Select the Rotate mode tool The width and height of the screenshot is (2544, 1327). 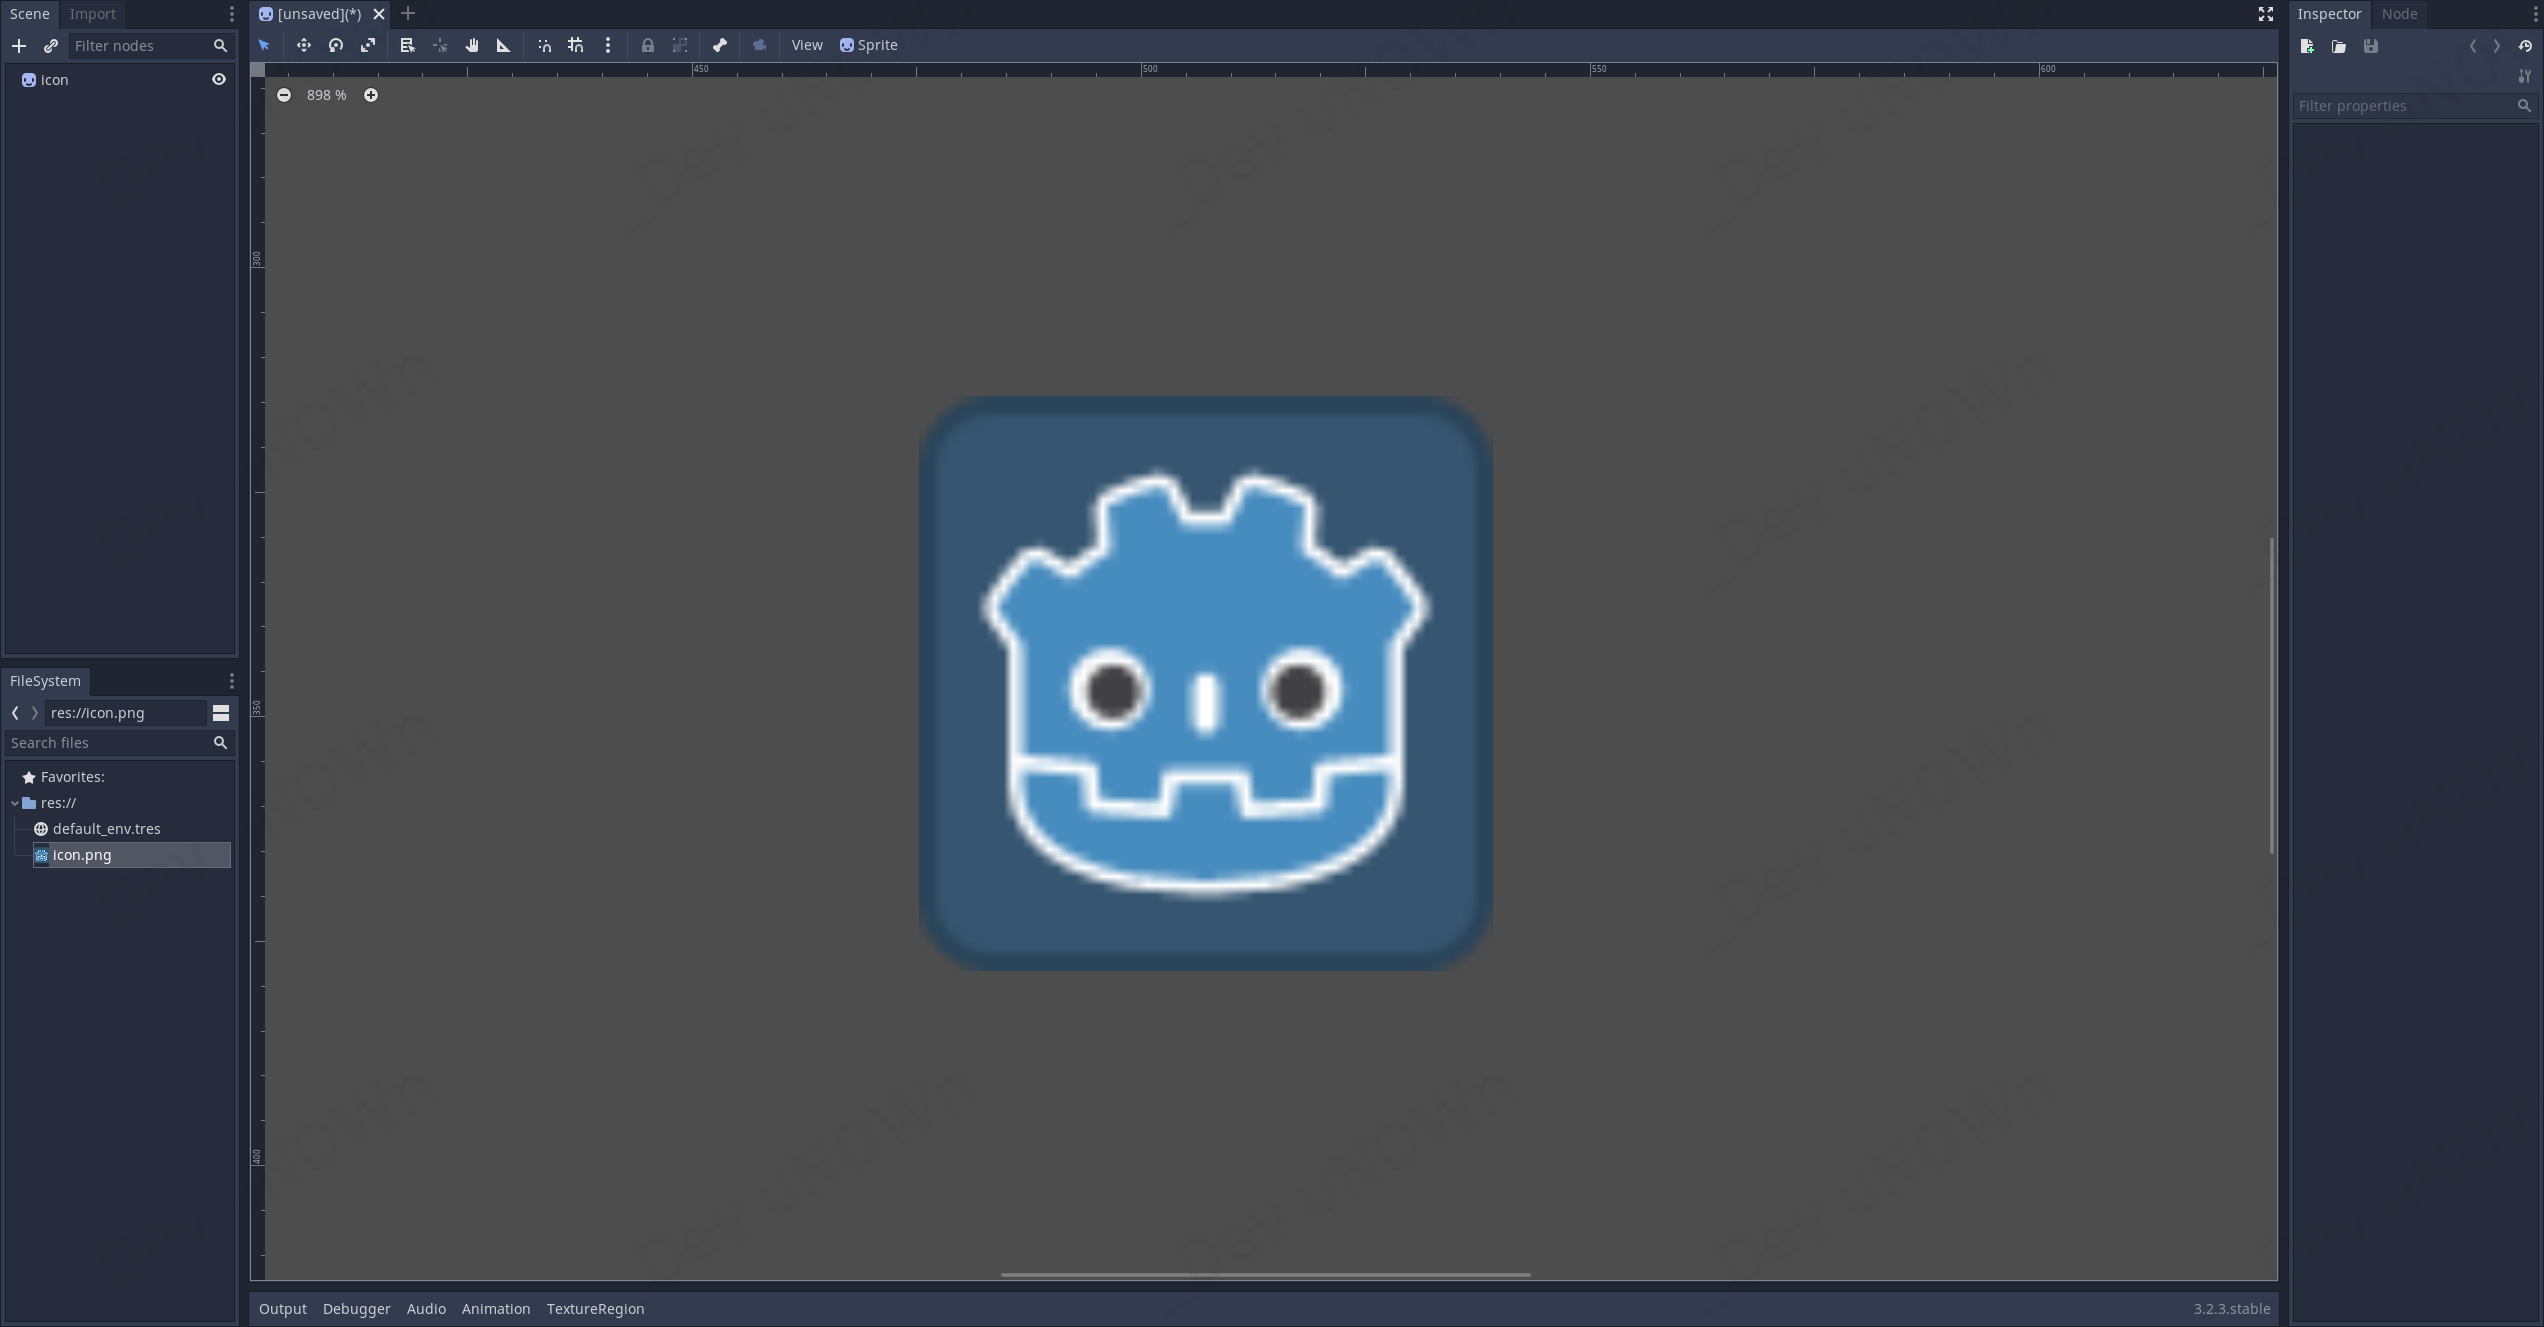(336, 45)
